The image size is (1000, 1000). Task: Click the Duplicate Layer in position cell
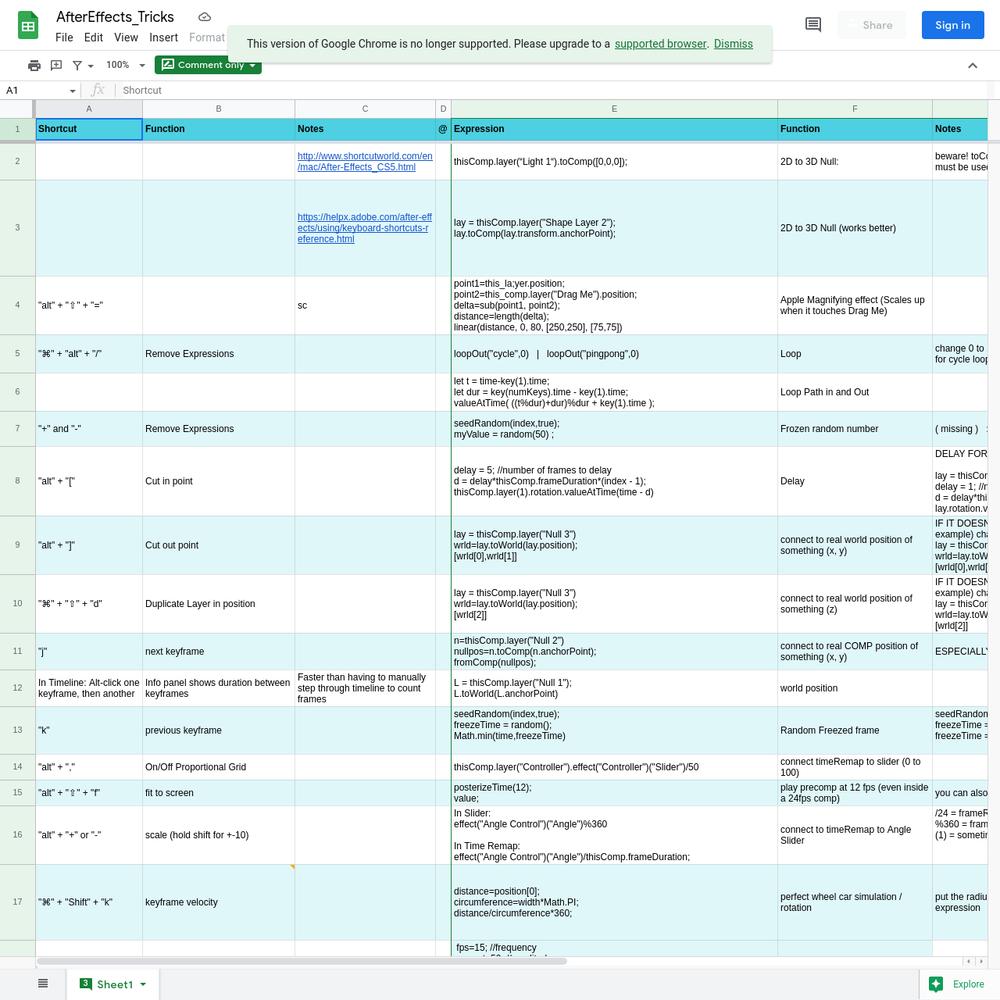[x=218, y=603]
